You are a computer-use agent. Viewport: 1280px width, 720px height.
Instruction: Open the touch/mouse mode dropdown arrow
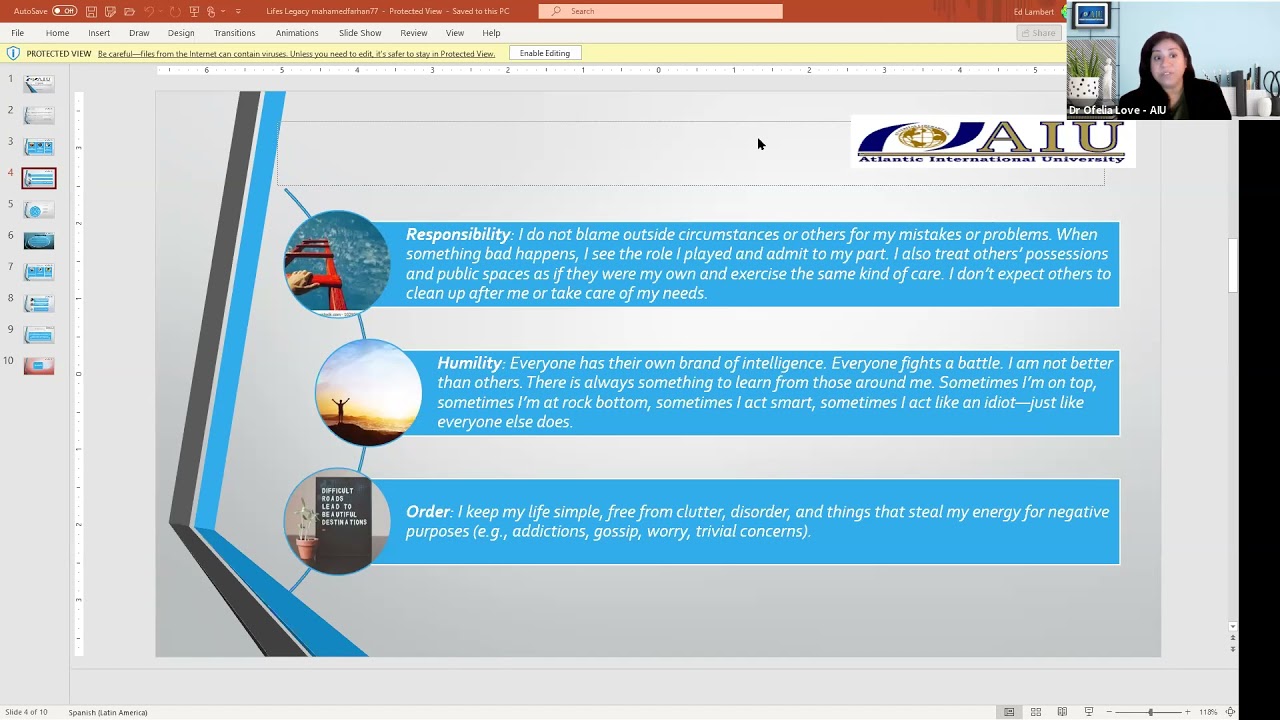[222, 11]
